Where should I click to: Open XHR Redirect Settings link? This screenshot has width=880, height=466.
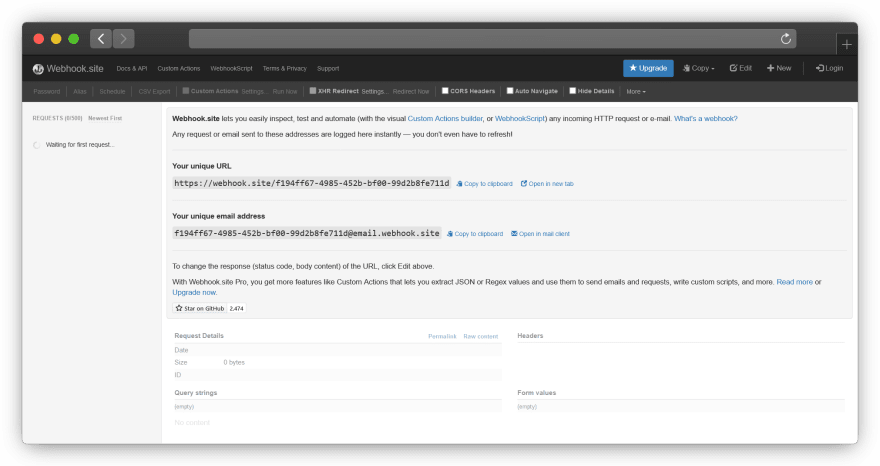(x=375, y=92)
